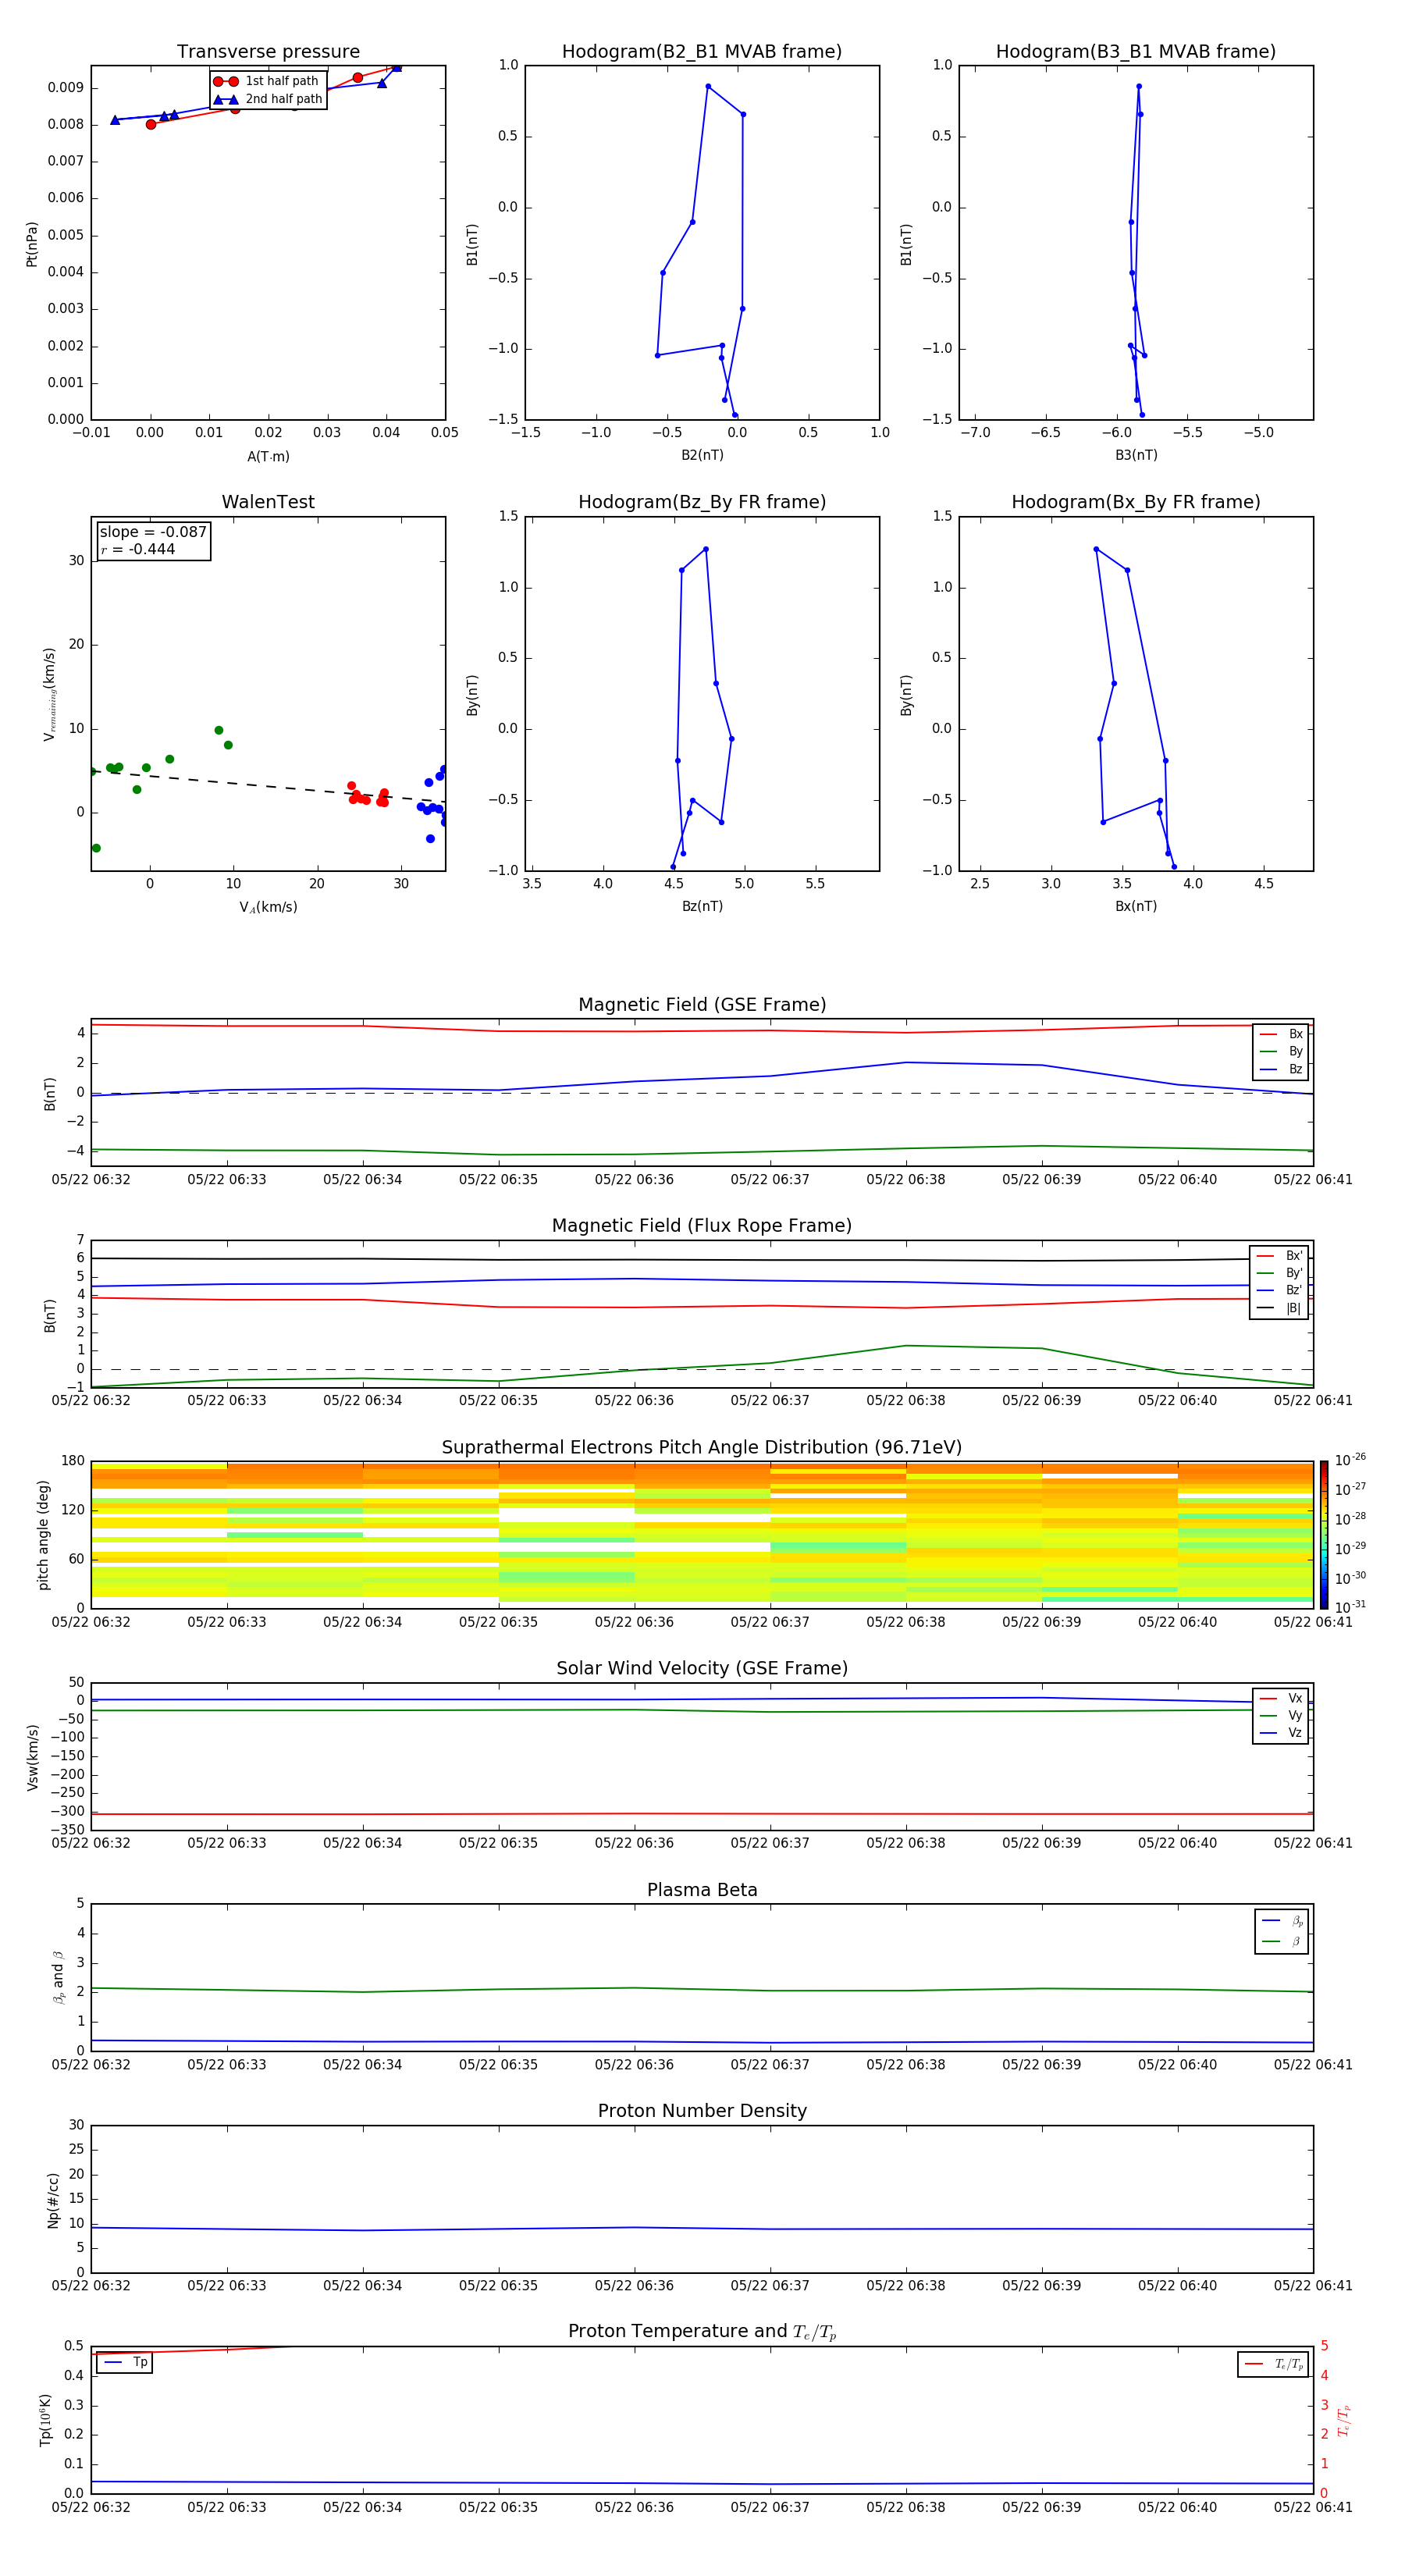1405x2576 pixels.
Task: Click the Proton Number Density title
Action: tap(702, 2111)
